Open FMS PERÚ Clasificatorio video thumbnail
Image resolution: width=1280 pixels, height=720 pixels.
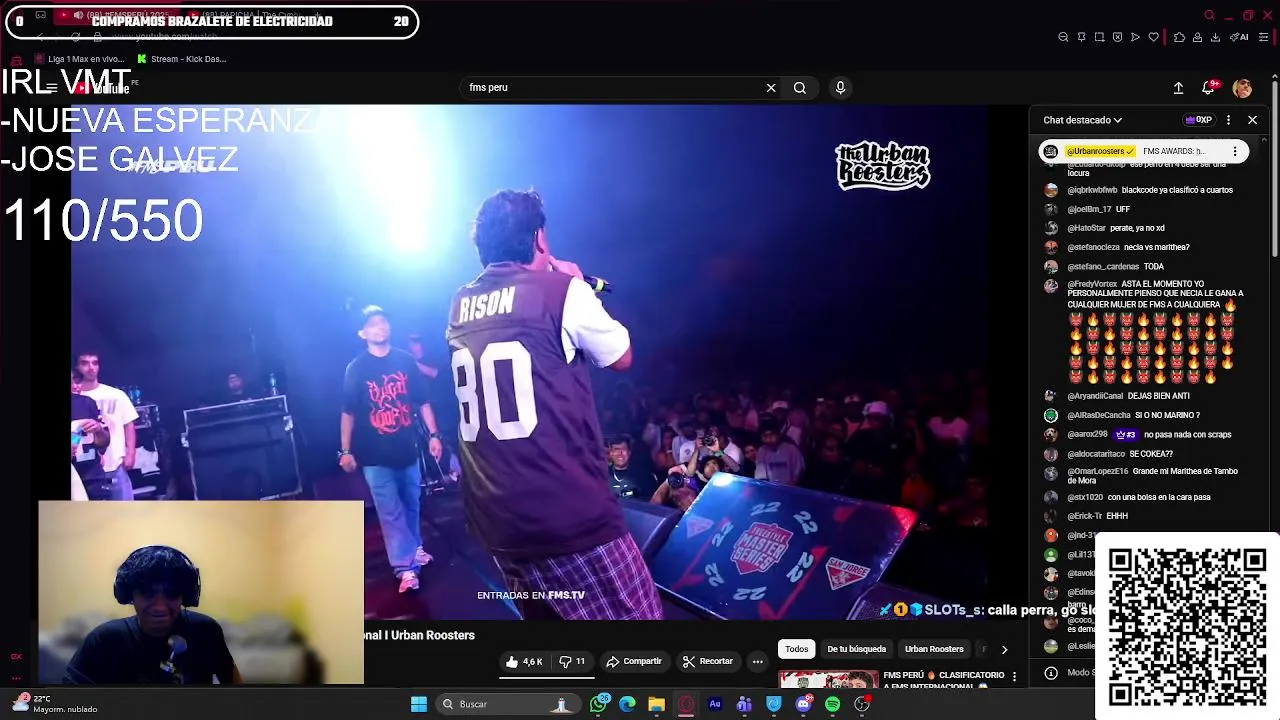pos(829,679)
